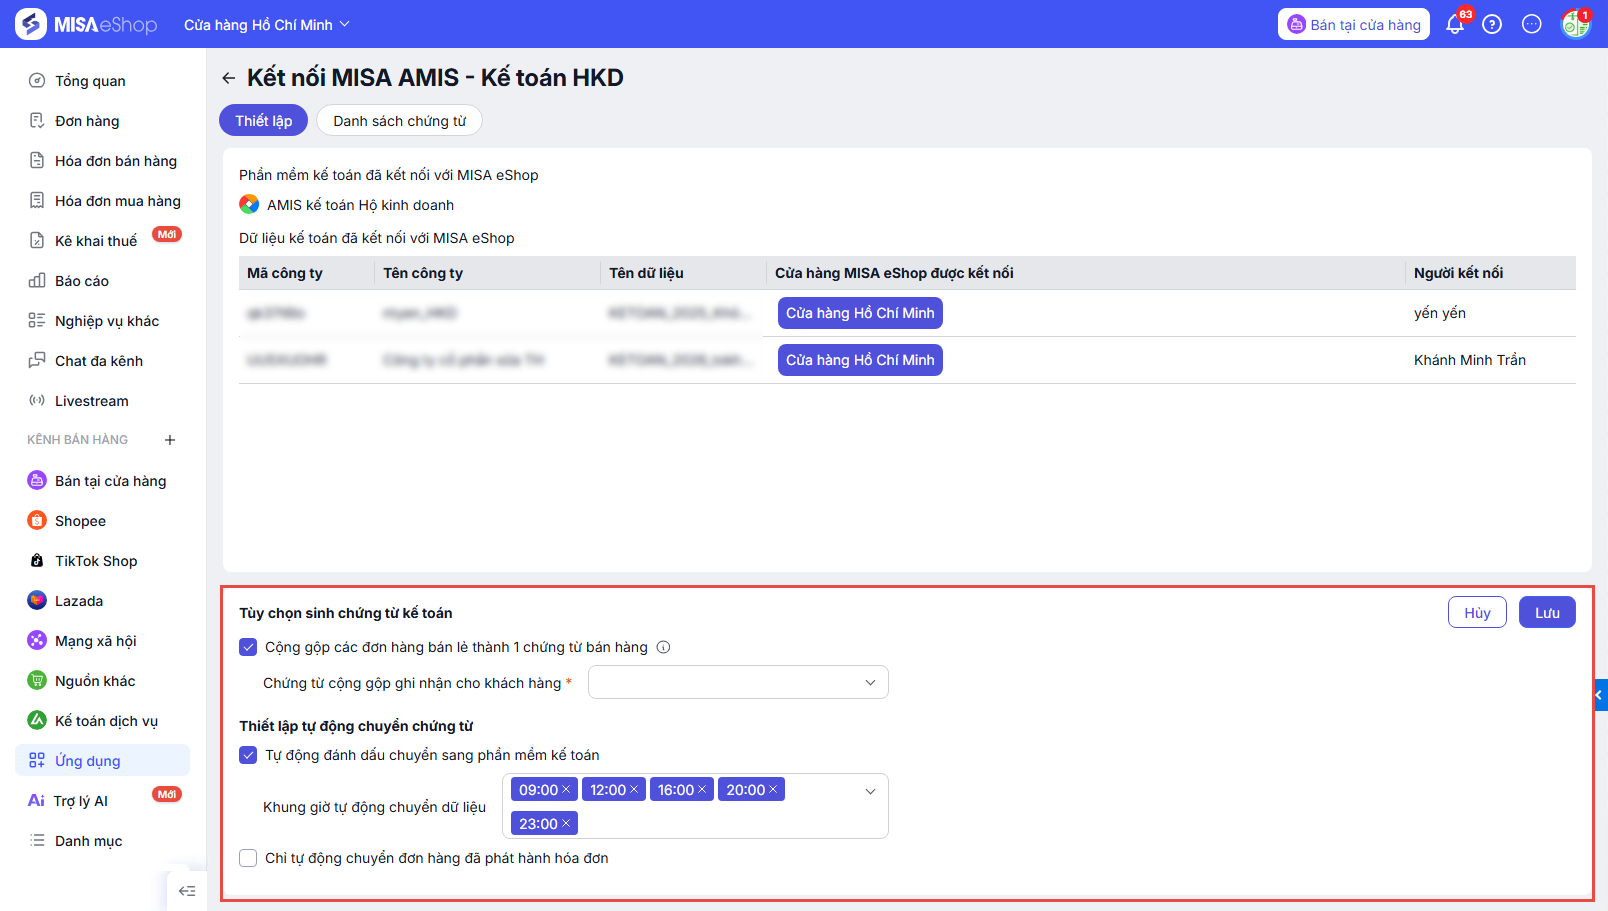
Task: Click the Danh mục list icon
Action: (x=37, y=841)
